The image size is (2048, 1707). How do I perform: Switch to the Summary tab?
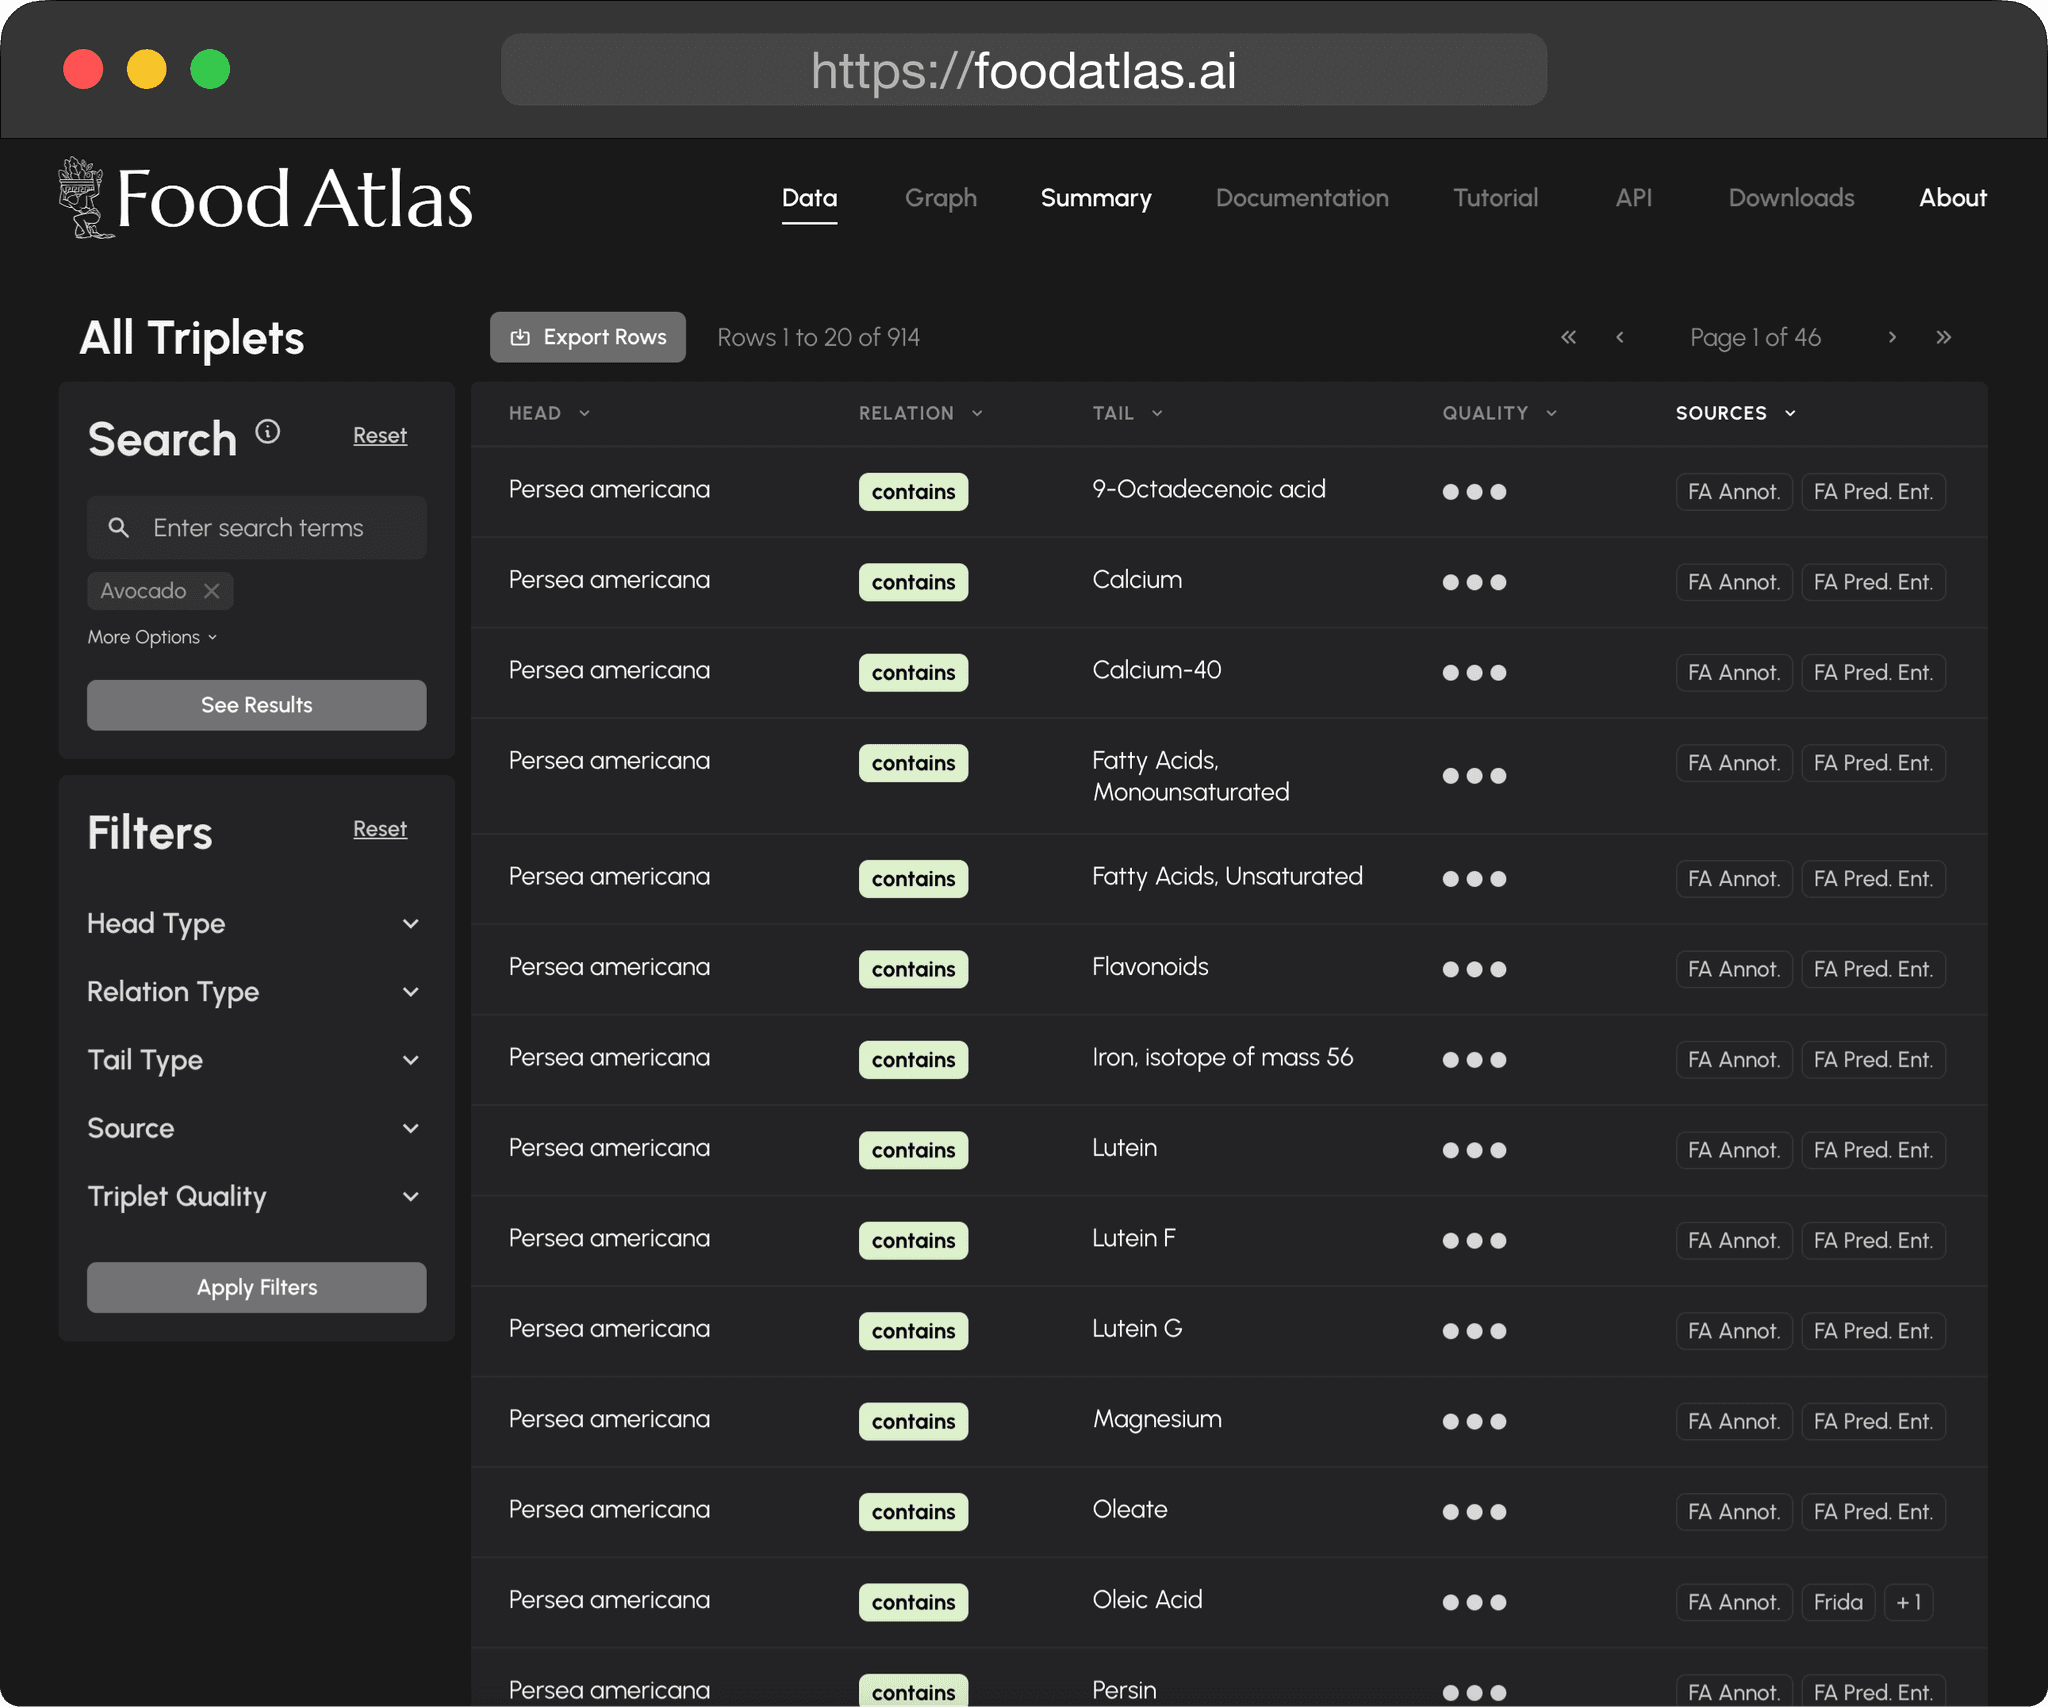point(1095,198)
